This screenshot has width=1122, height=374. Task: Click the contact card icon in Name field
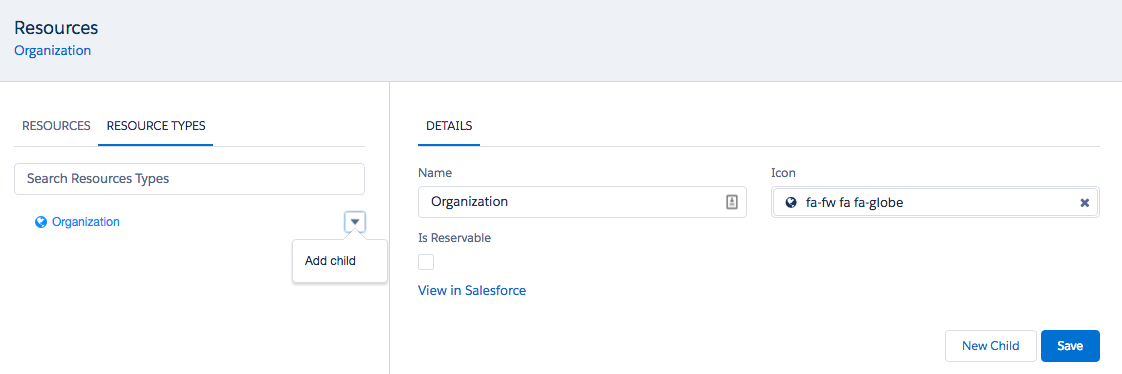(x=732, y=202)
